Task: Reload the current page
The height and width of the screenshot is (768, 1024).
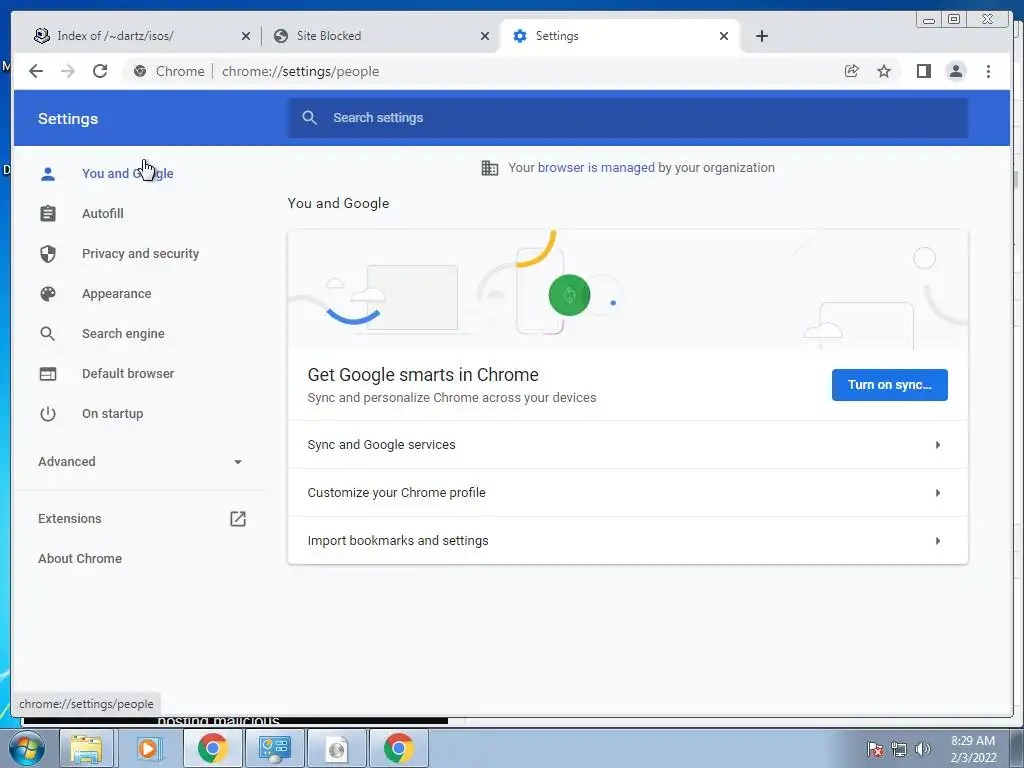Action: pos(100,71)
